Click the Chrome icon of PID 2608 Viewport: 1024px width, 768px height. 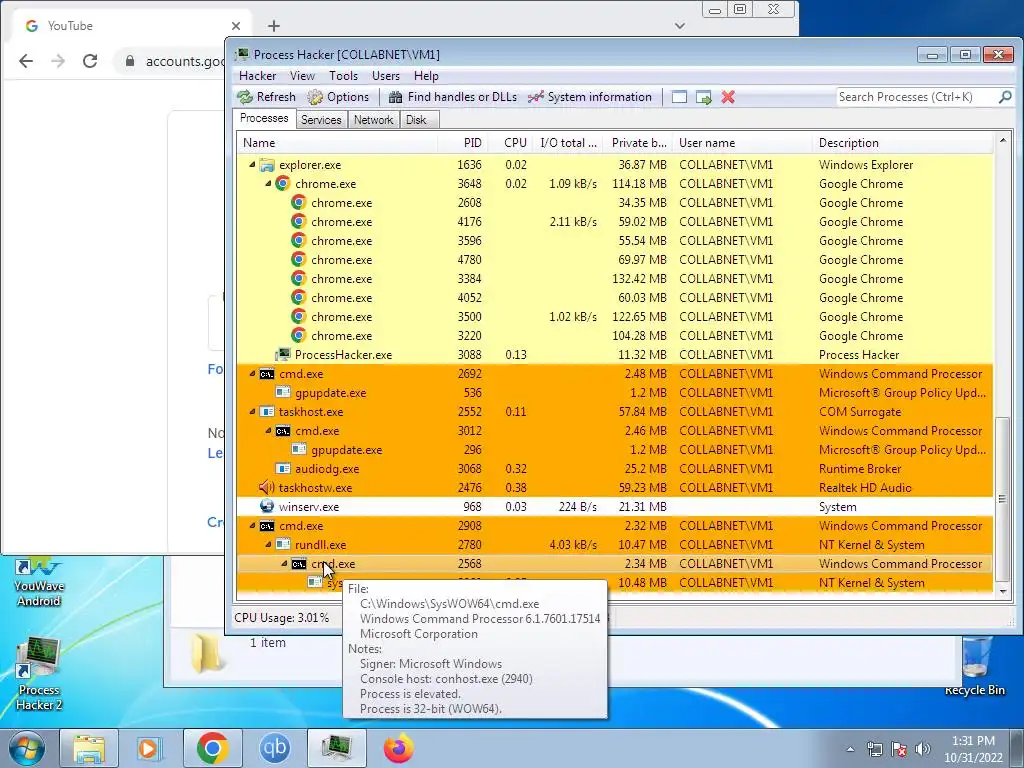[x=298, y=202]
